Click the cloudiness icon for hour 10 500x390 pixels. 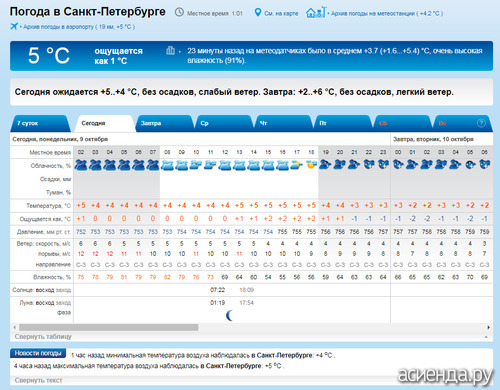[x=196, y=165]
